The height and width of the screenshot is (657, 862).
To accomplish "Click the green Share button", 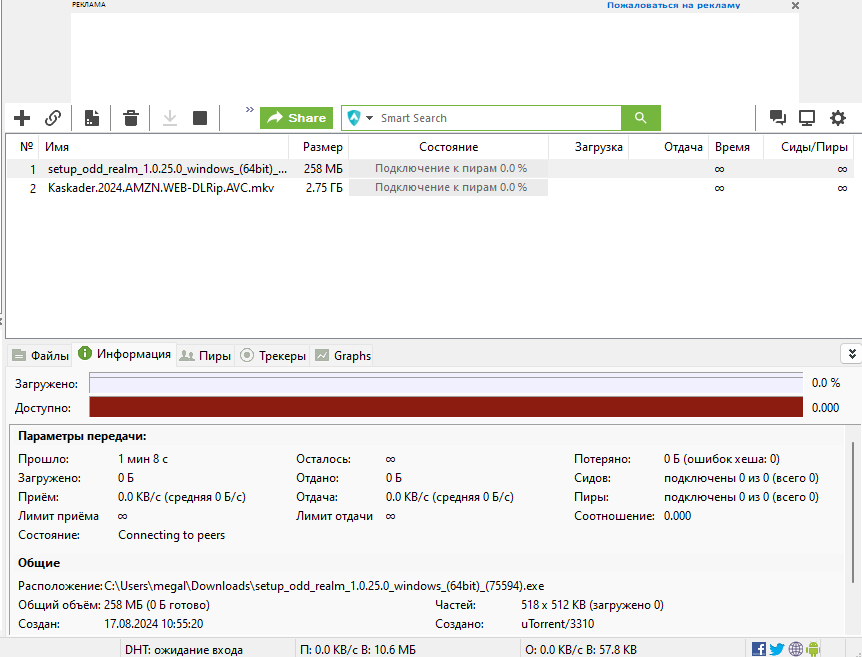I will [296, 118].
